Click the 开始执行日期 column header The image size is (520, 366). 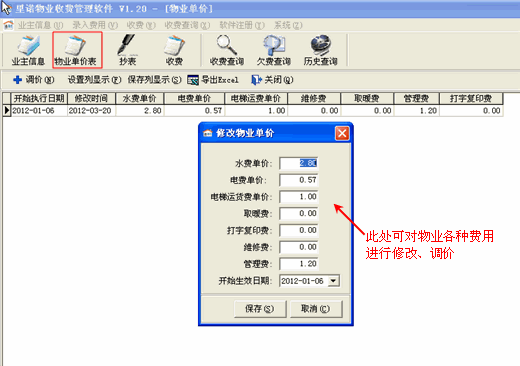point(39,98)
